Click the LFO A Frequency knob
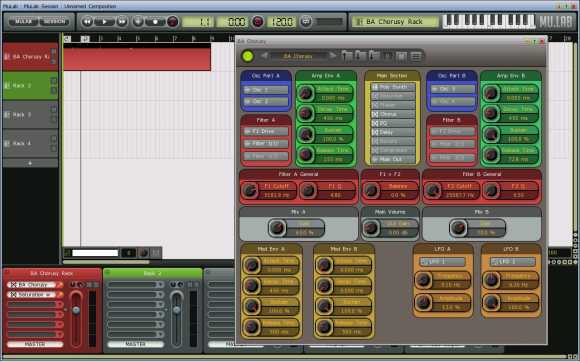580x362 pixels. coord(423,280)
